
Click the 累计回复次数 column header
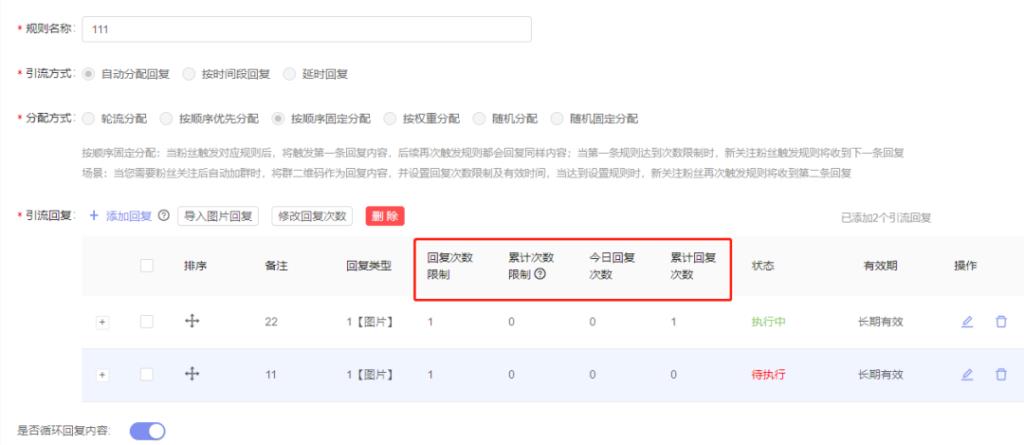[x=694, y=266]
